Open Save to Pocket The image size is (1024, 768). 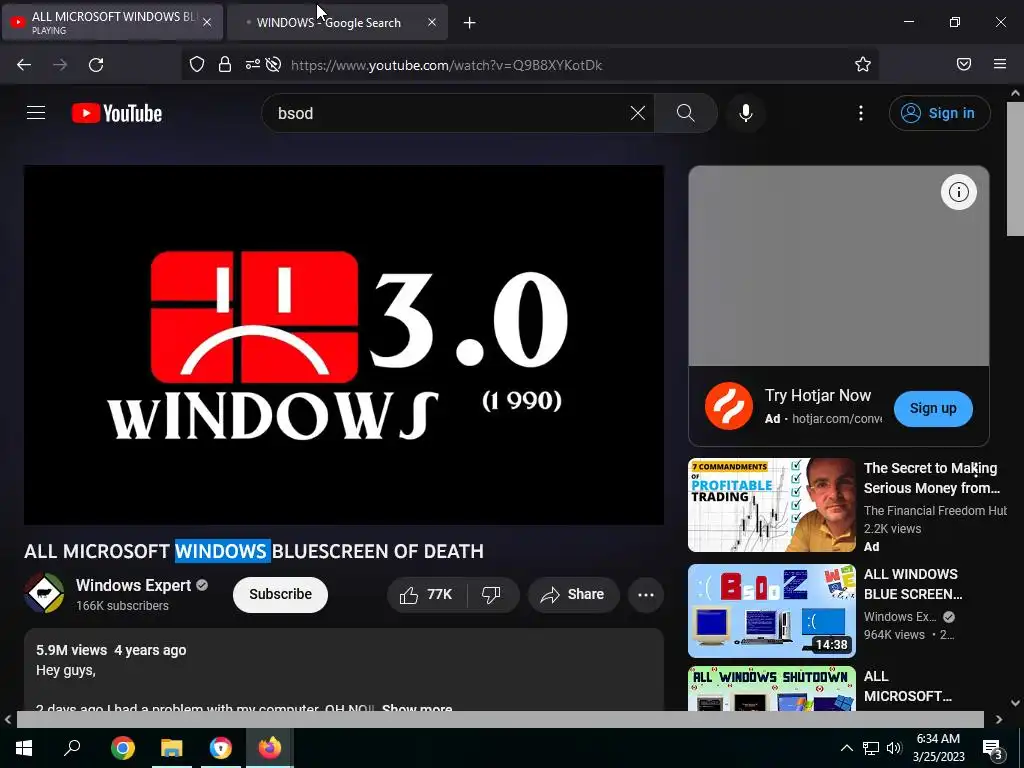pos(963,64)
